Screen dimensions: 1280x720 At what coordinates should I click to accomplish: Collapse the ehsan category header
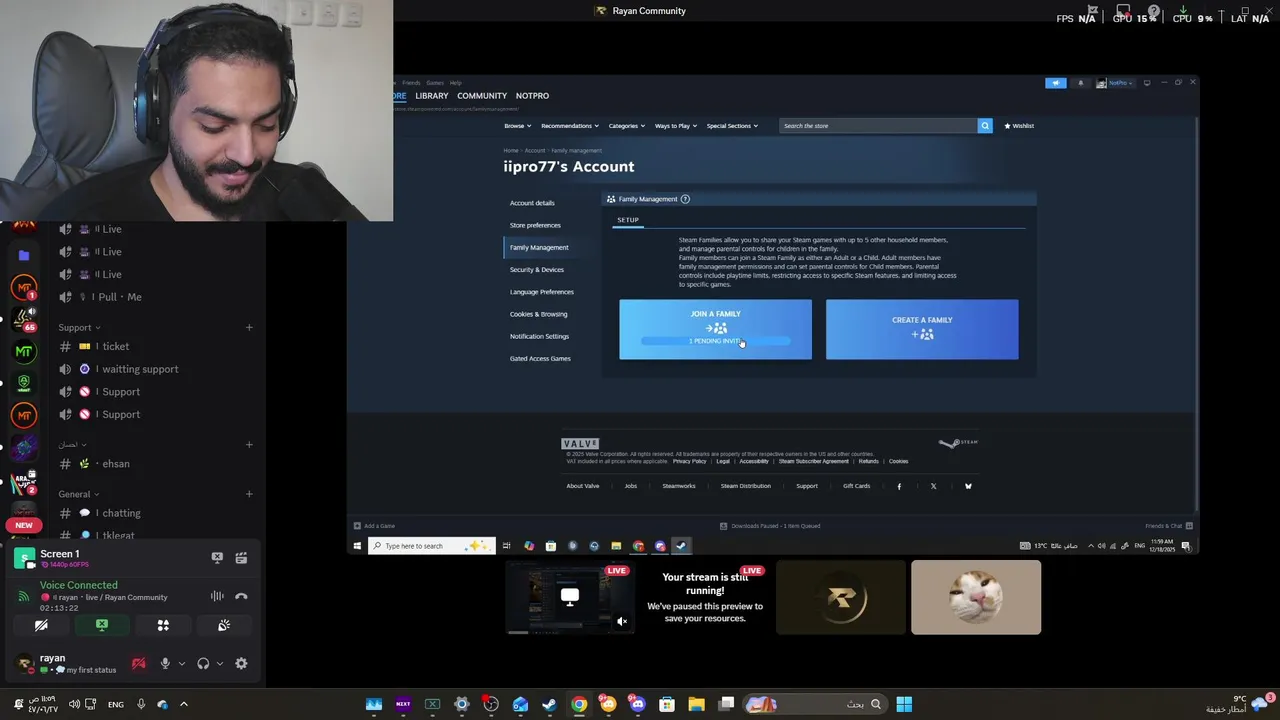coord(72,444)
